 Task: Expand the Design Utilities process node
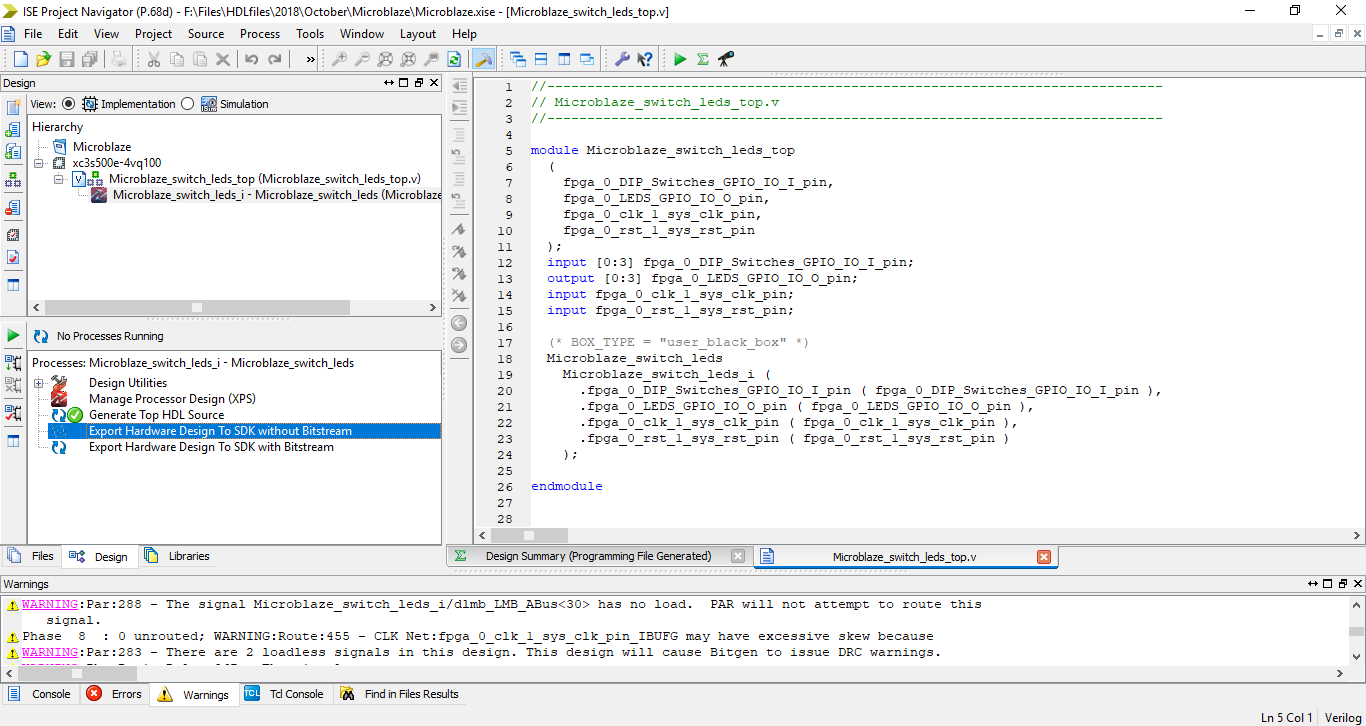coord(39,383)
